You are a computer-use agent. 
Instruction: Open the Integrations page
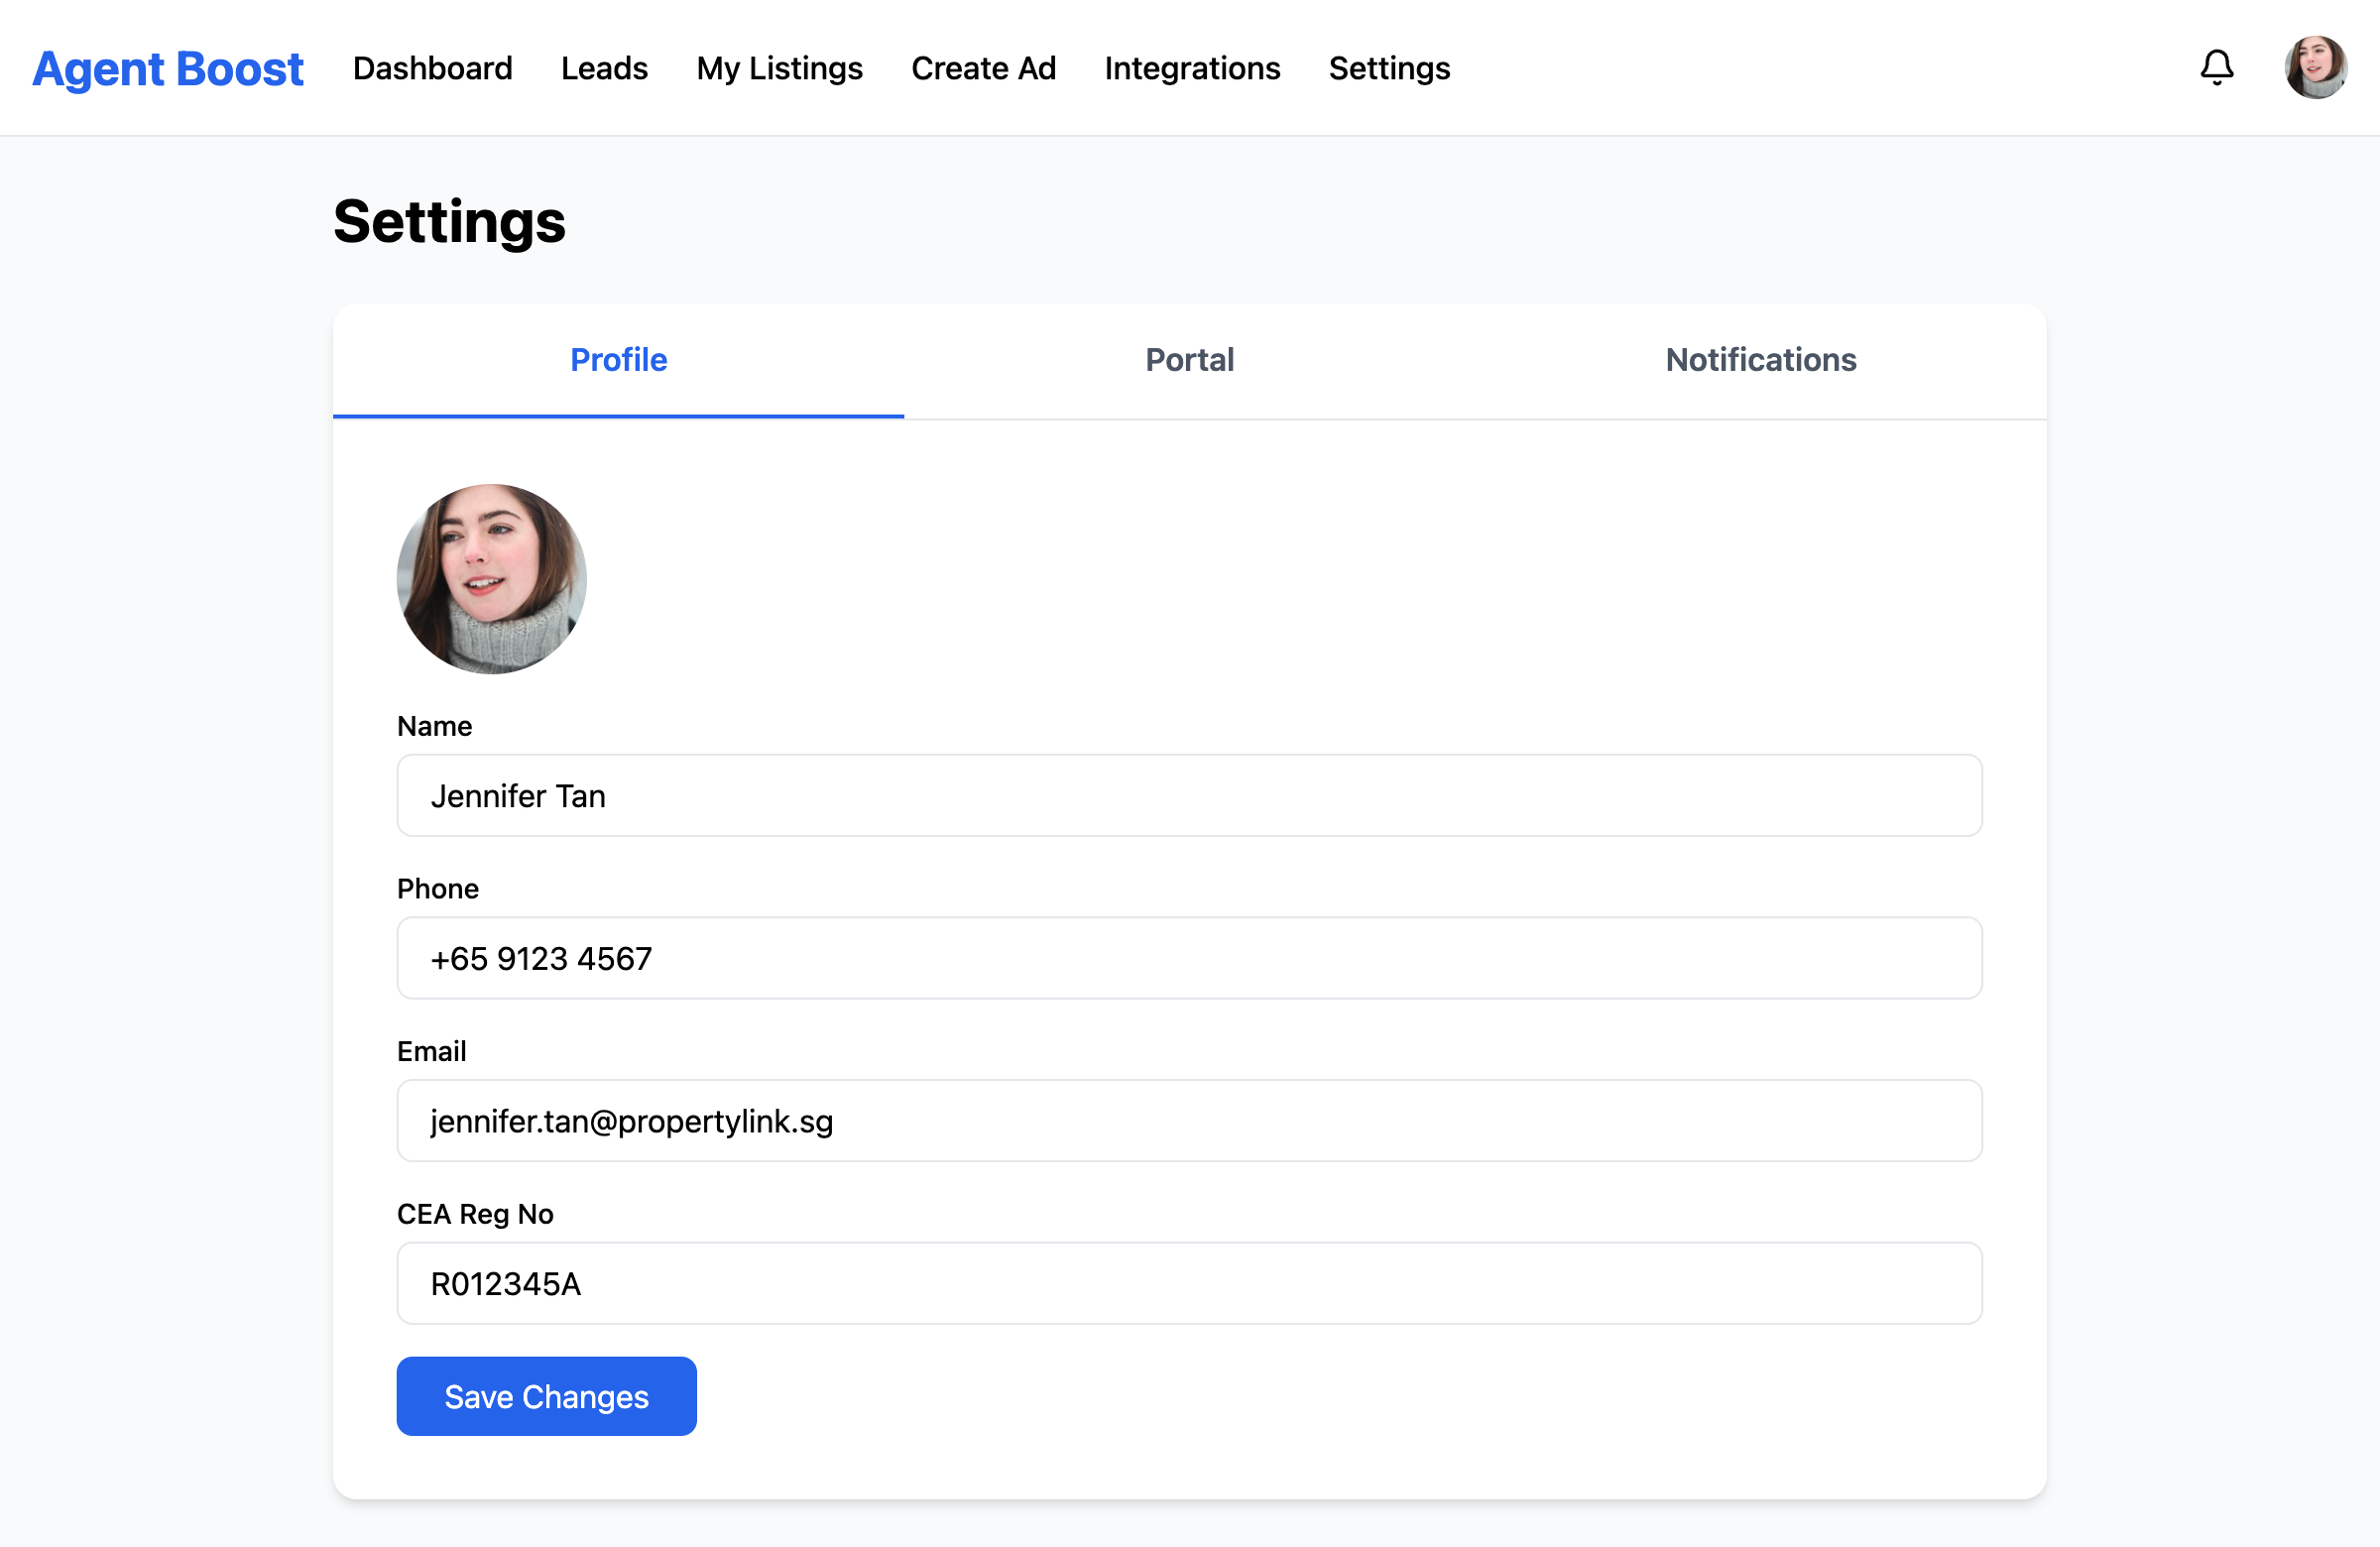tap(1192, 68)
